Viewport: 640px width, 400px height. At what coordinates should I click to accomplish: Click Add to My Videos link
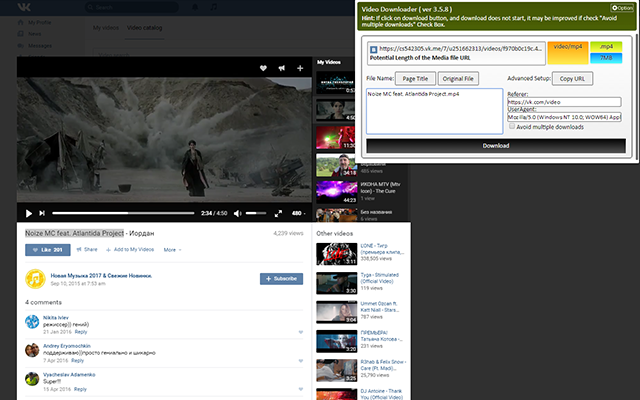click(130, 249)
